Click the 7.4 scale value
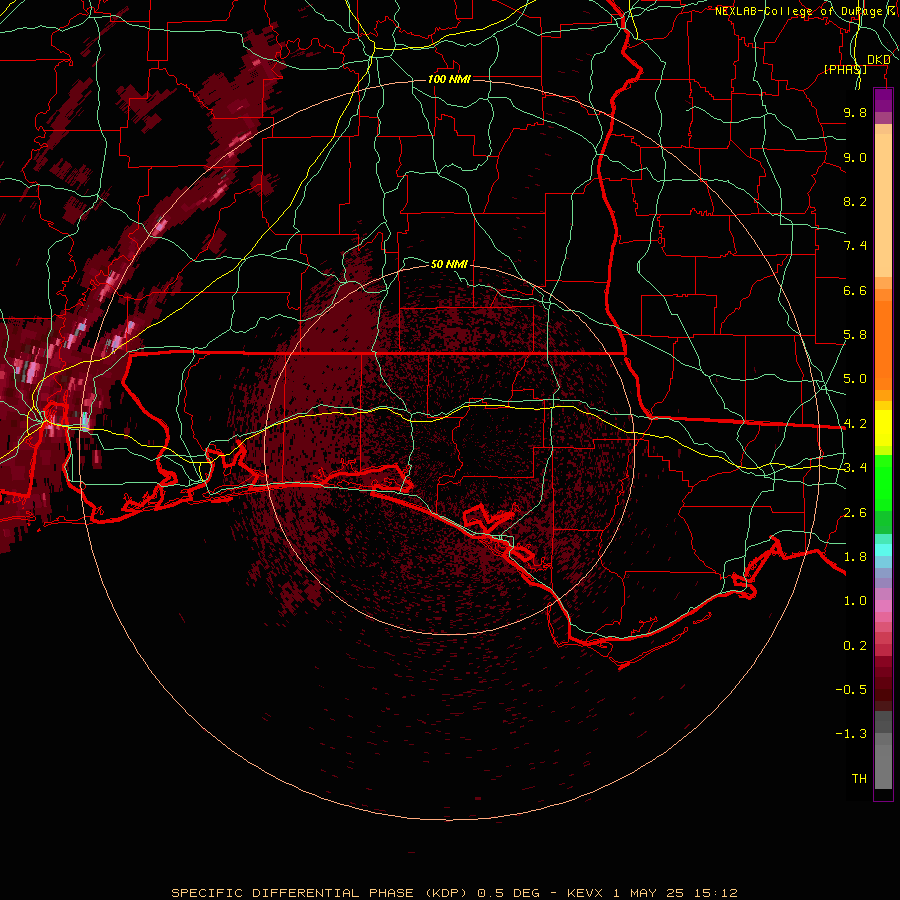 click(855, 246)
